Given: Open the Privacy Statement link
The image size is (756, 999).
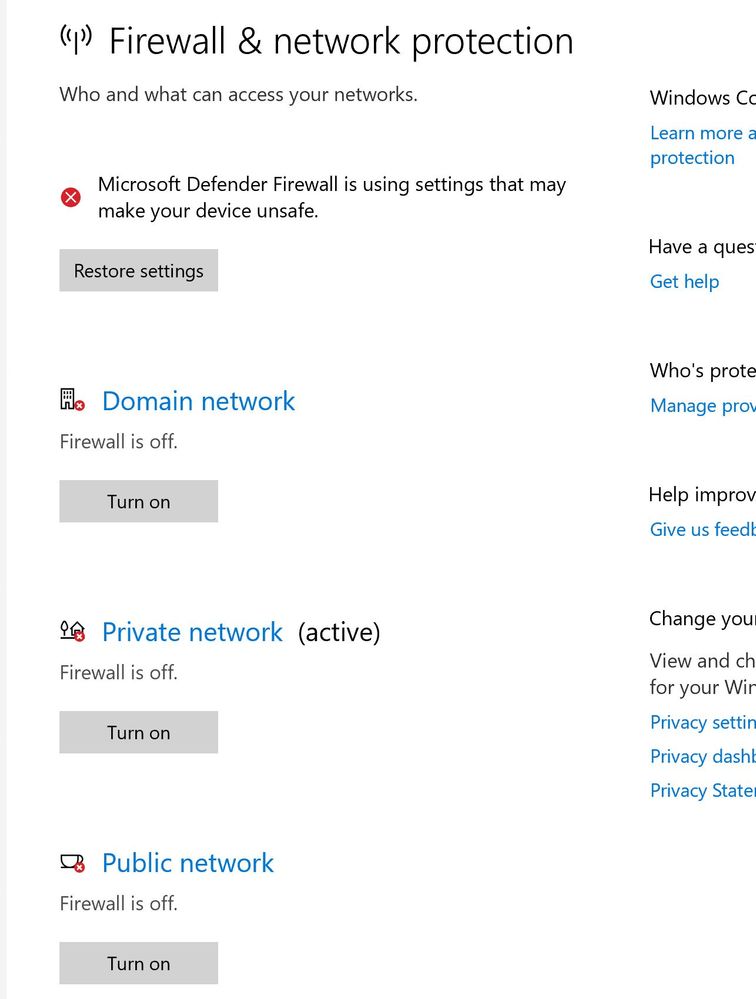Looking at the screenshot, I should pos(703,791).
